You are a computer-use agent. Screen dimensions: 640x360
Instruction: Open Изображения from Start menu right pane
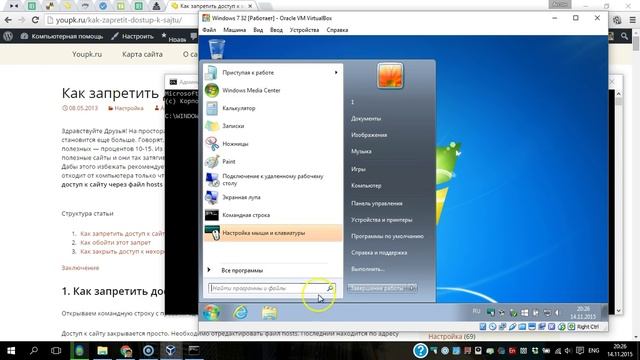pos(369,135)
